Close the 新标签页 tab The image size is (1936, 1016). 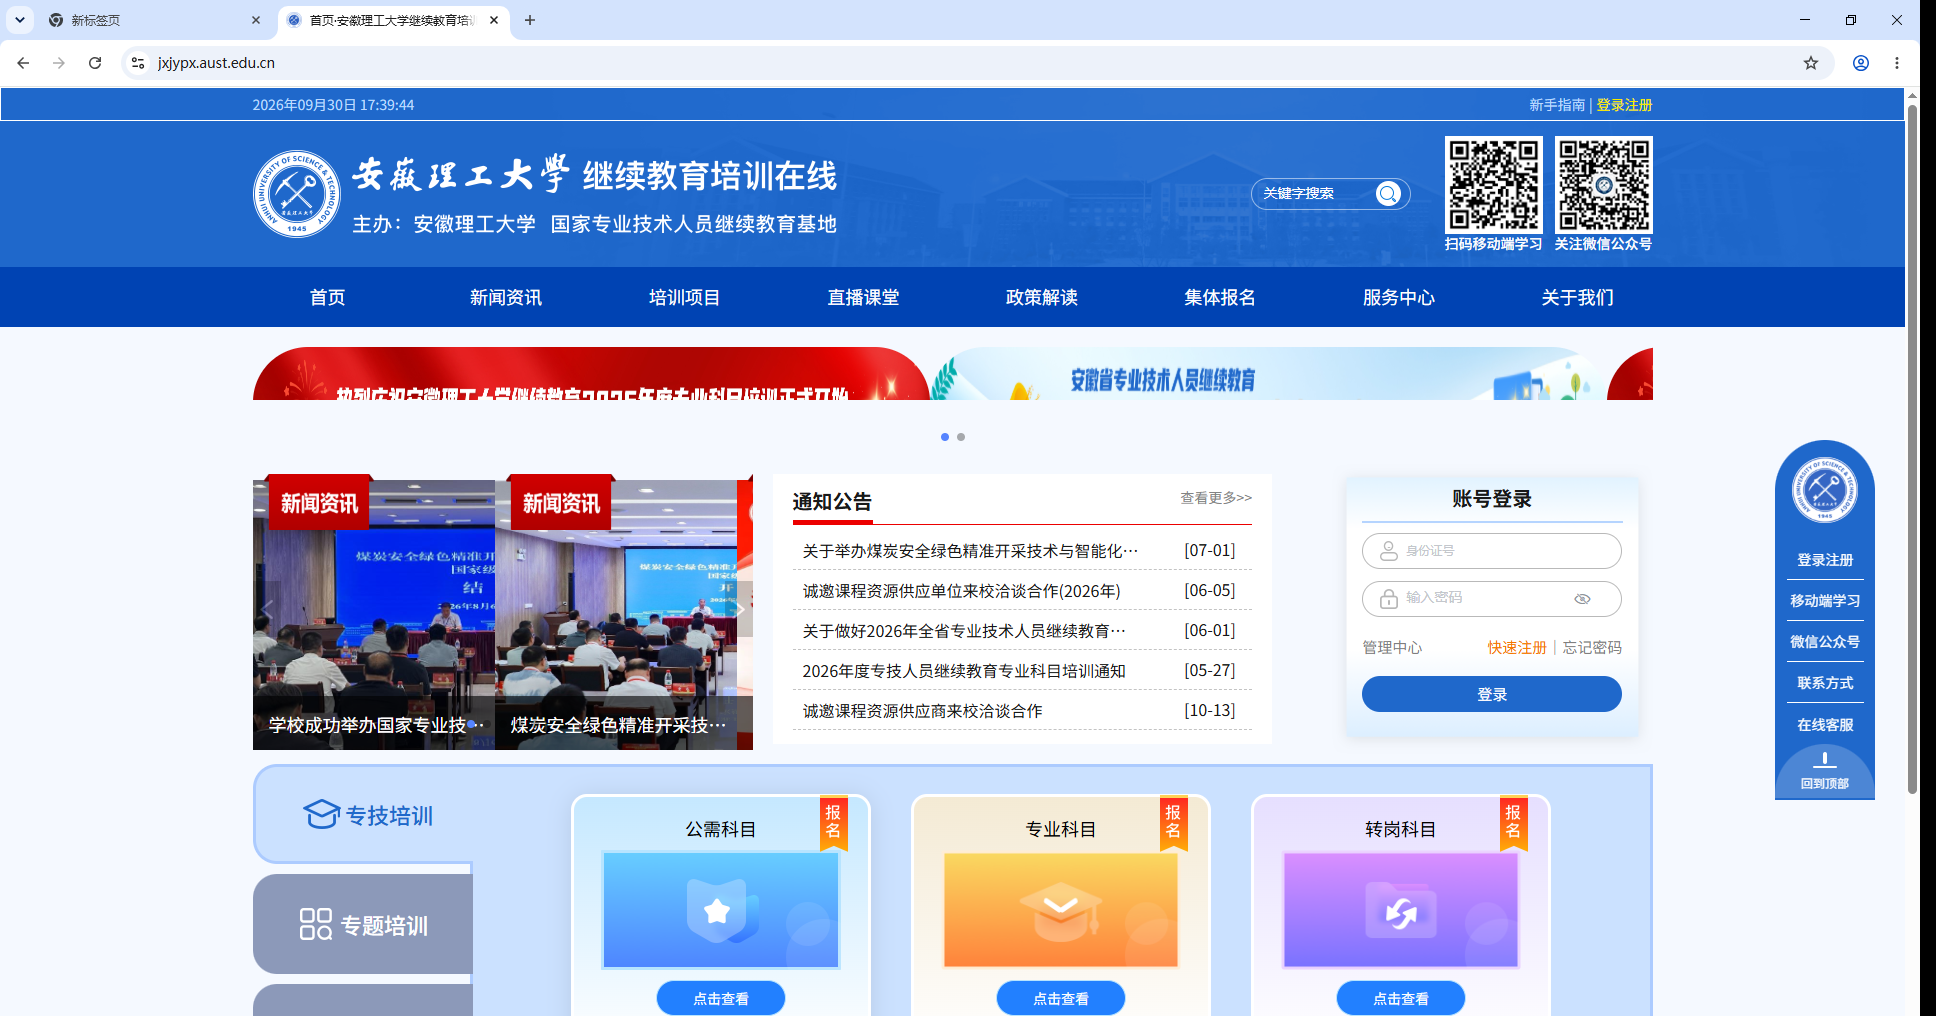256,20
